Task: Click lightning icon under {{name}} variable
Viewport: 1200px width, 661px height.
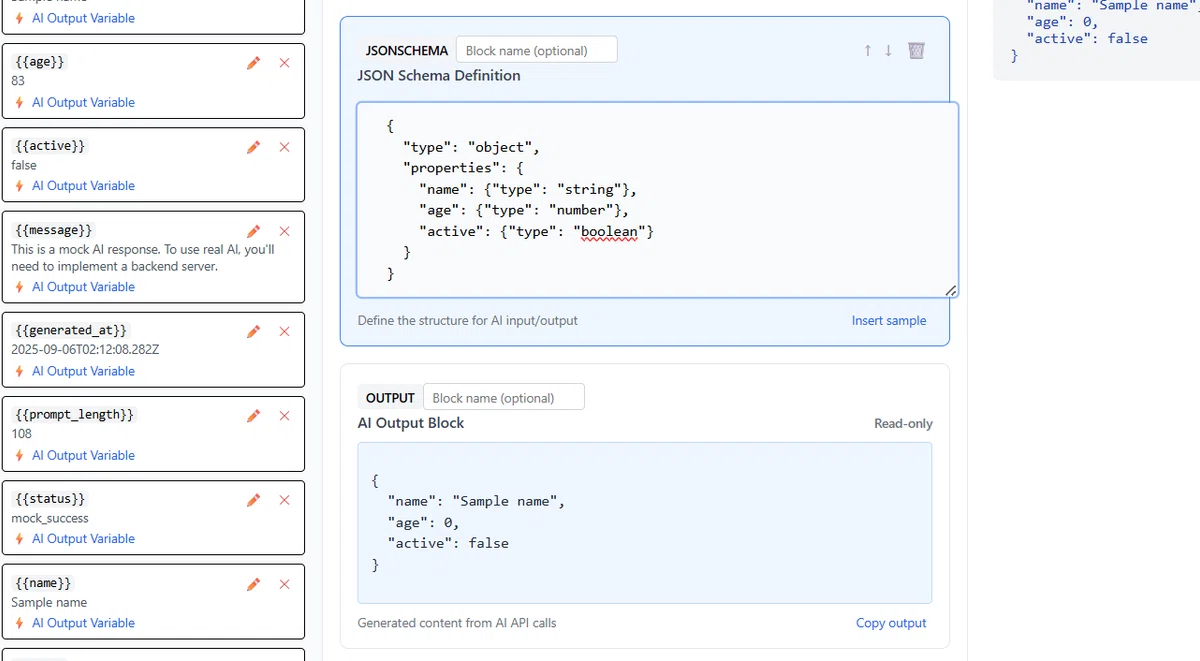Action: click(x=19, y=622)
